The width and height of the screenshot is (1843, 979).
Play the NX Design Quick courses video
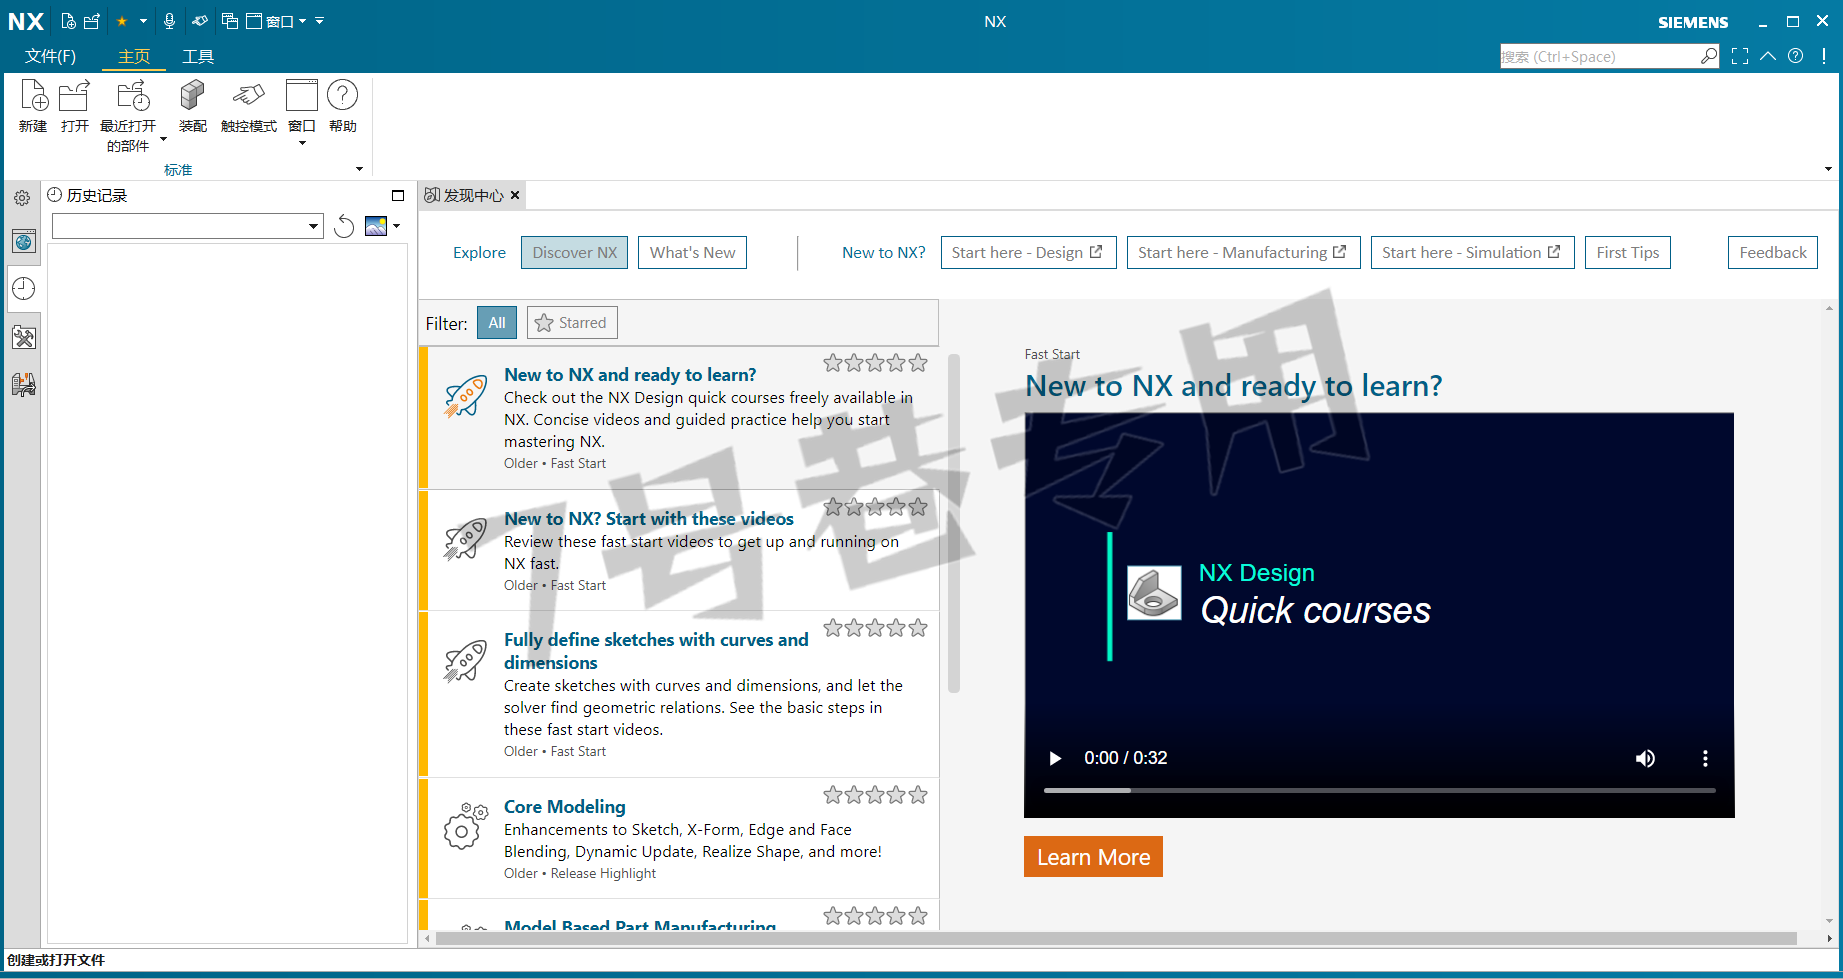pyautogui.click(x=1055, y=758)
